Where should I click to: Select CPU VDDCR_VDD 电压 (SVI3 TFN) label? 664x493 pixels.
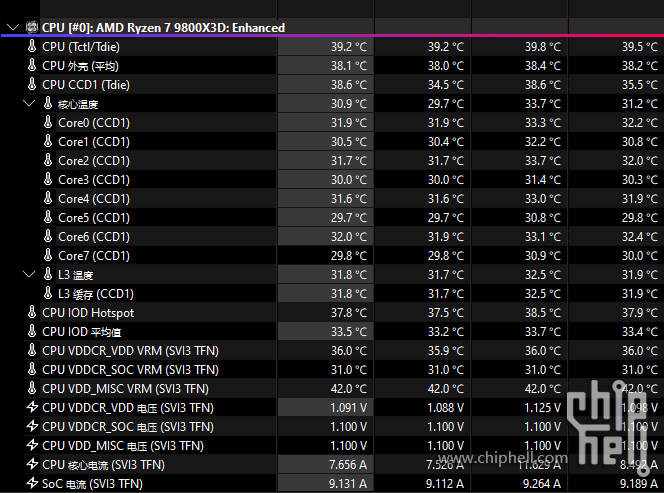[x=128, y=408]
